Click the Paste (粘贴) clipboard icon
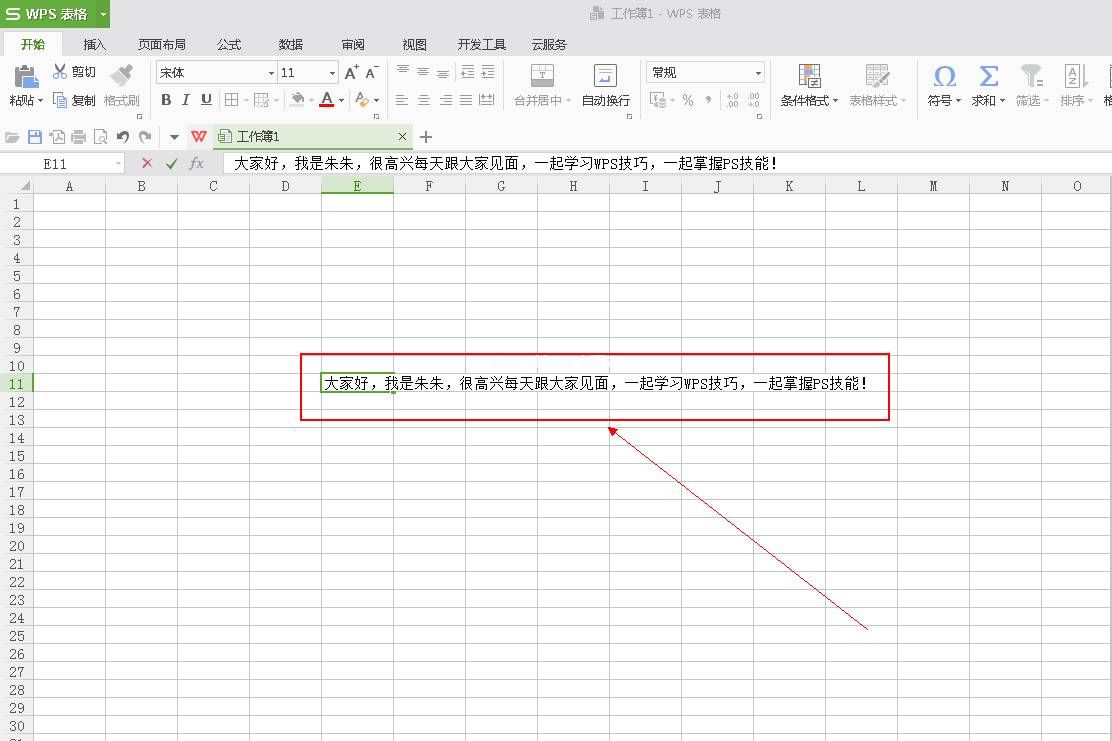Viewport: 1112px width, 741px height. tap(26, 77)
